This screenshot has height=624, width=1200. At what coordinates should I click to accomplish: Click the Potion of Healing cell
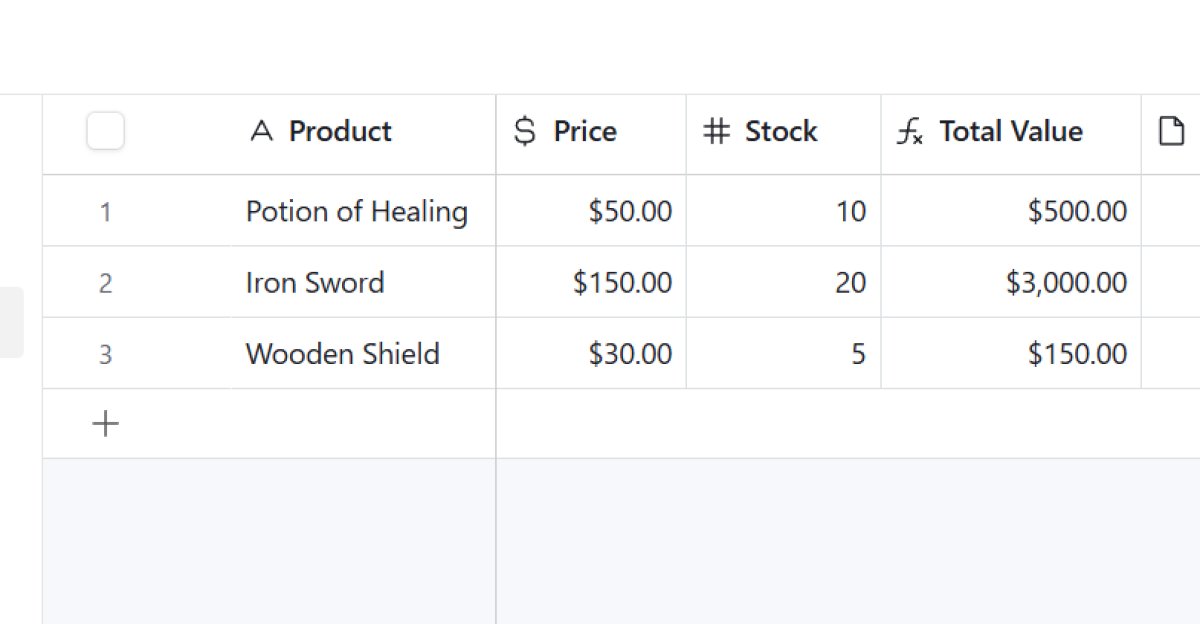357,212
